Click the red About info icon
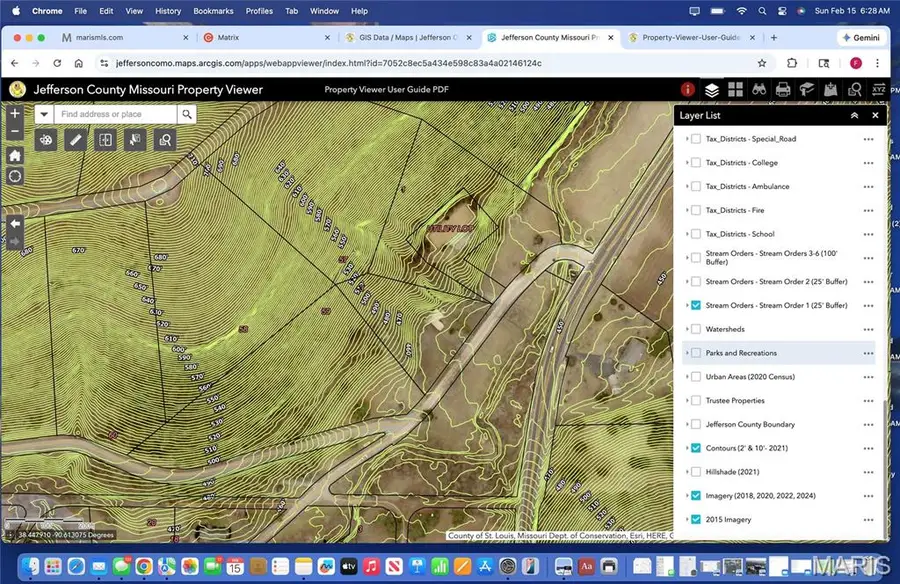 click(x=688, y=90)
